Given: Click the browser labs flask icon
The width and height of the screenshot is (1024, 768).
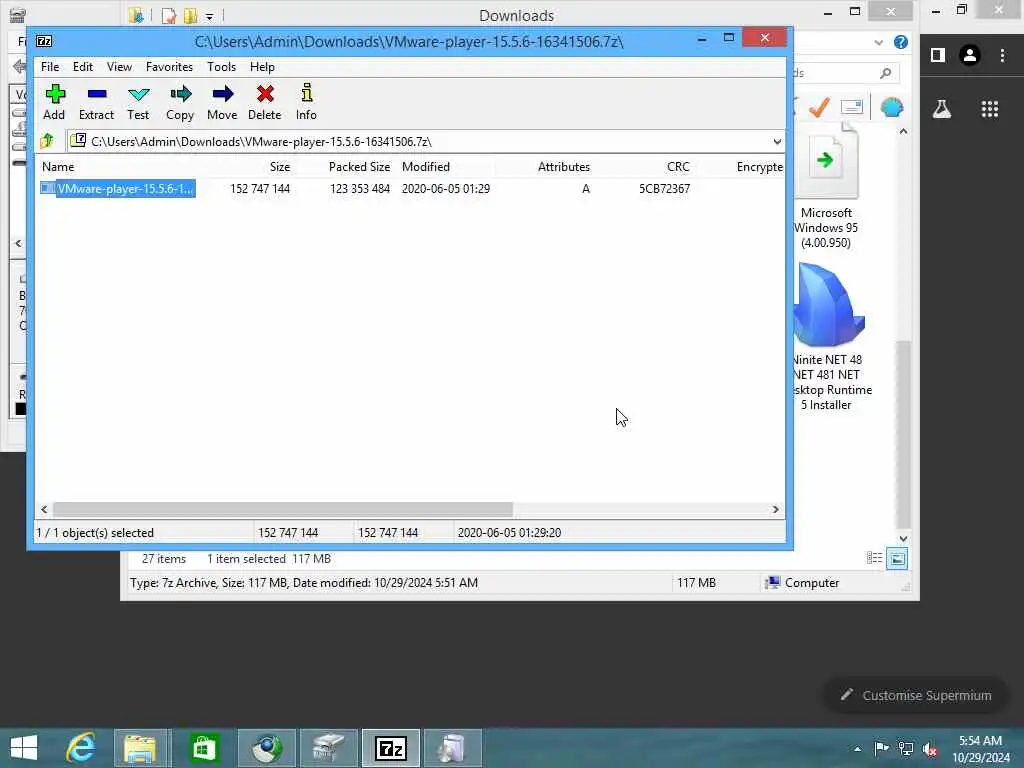Looking at the screenshot, I should 941,109.
